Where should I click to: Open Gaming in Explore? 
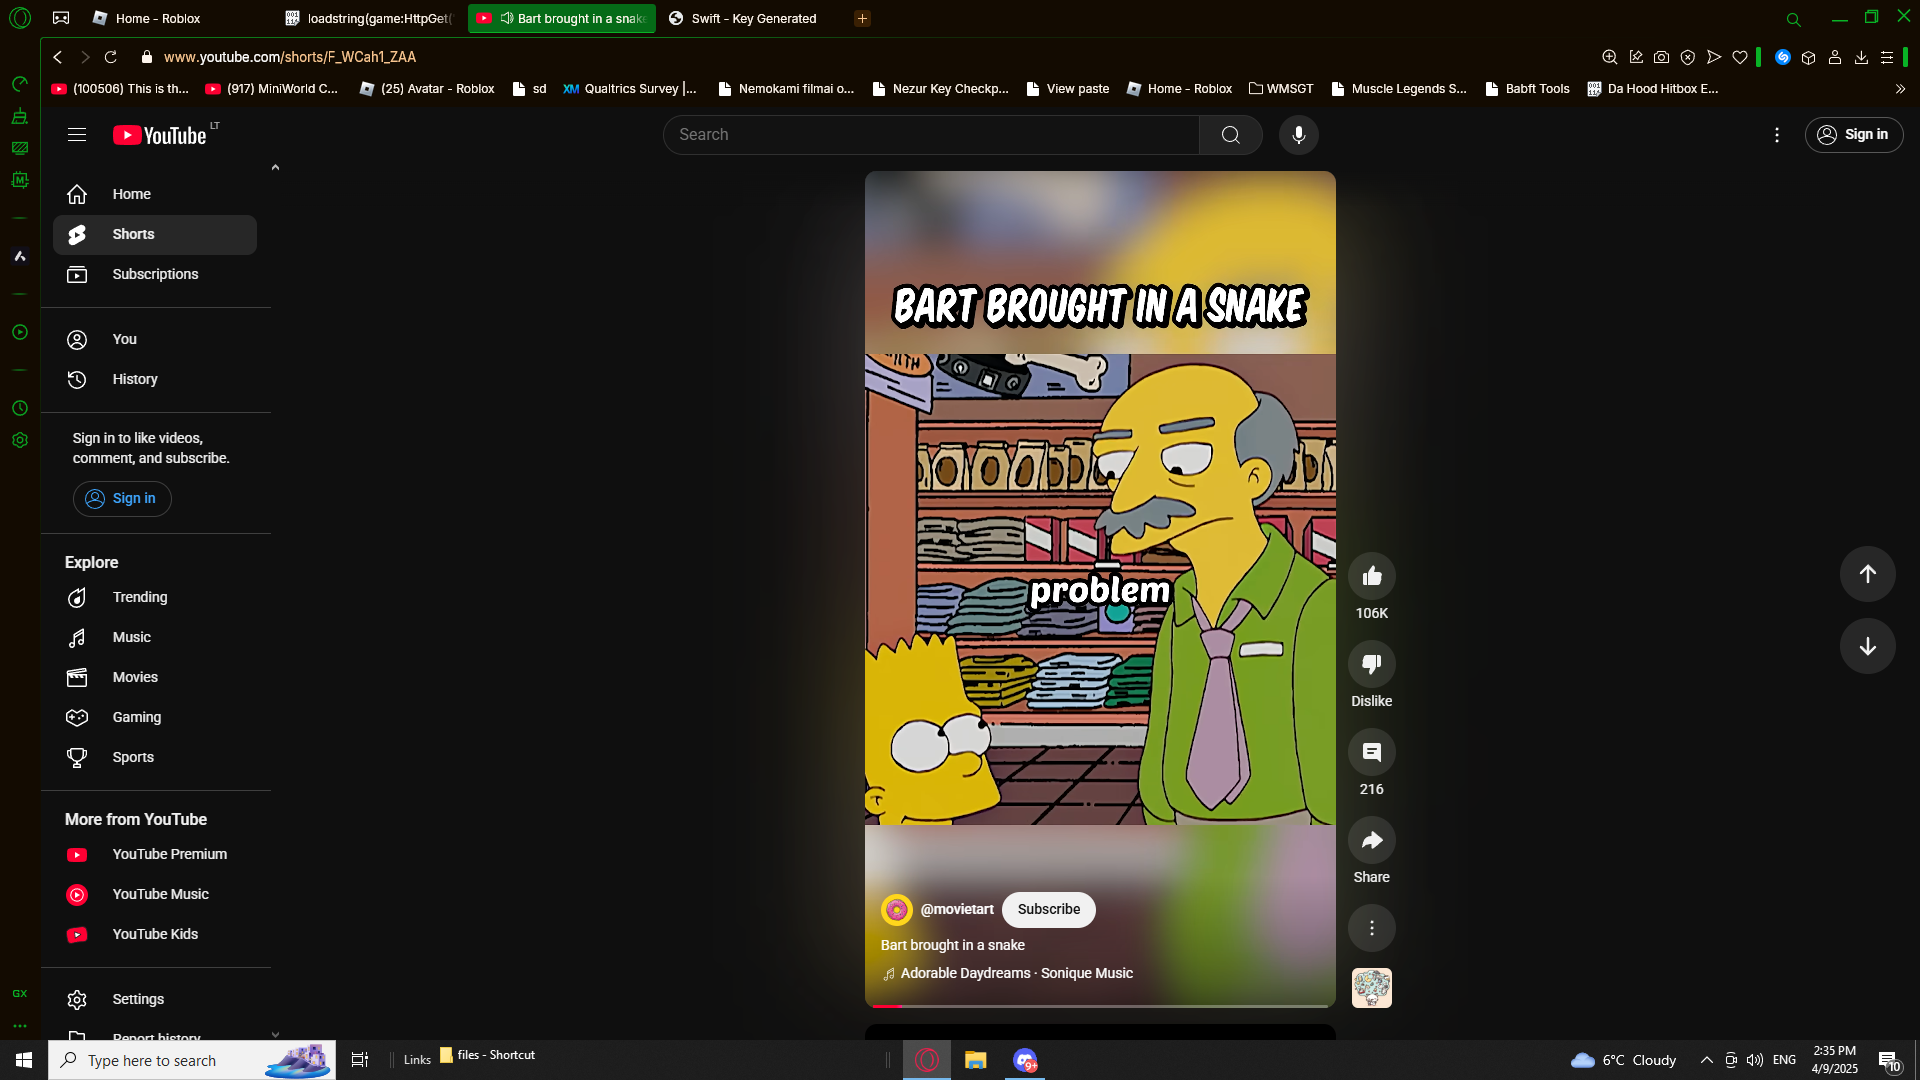[x=155, y=717]
